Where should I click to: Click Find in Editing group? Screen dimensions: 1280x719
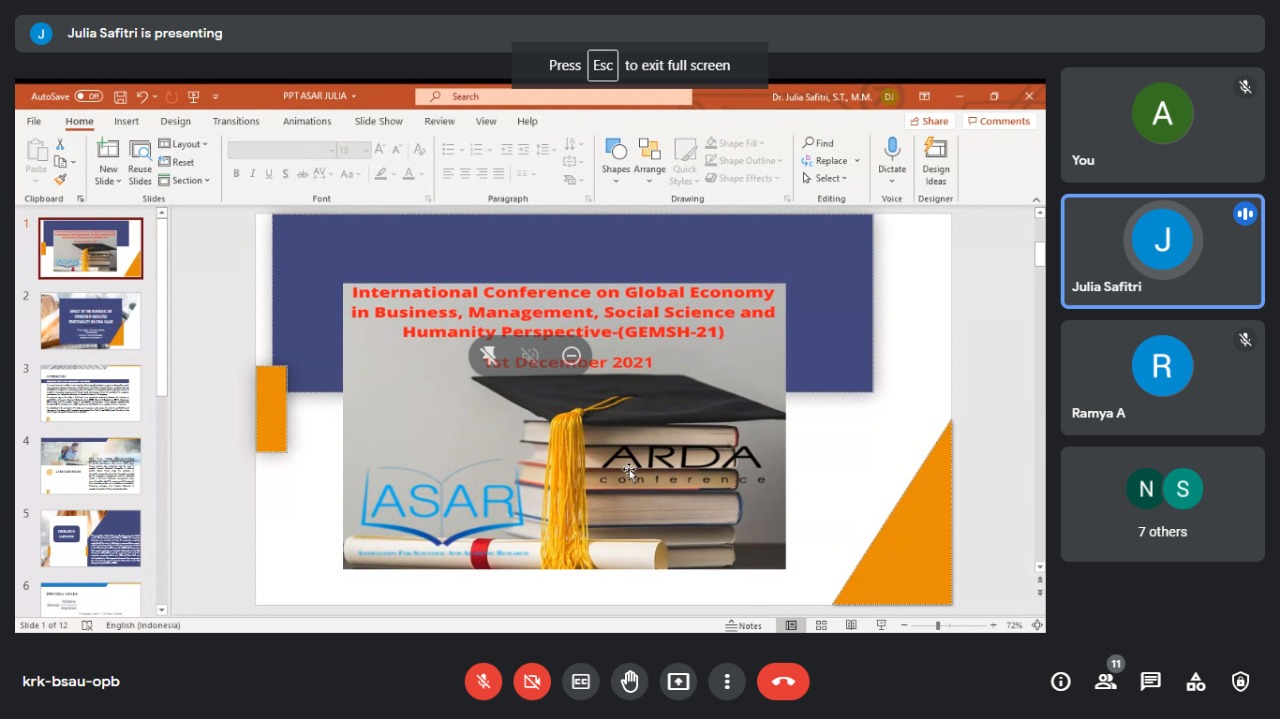[818, 143]
